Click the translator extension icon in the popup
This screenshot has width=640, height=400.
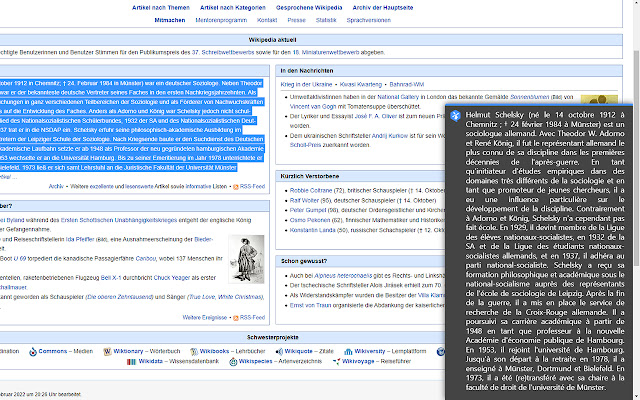(455, 116)
